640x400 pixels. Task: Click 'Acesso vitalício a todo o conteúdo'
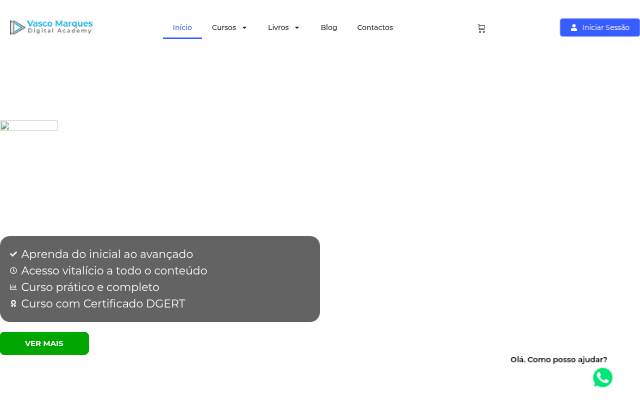[114, 271]
